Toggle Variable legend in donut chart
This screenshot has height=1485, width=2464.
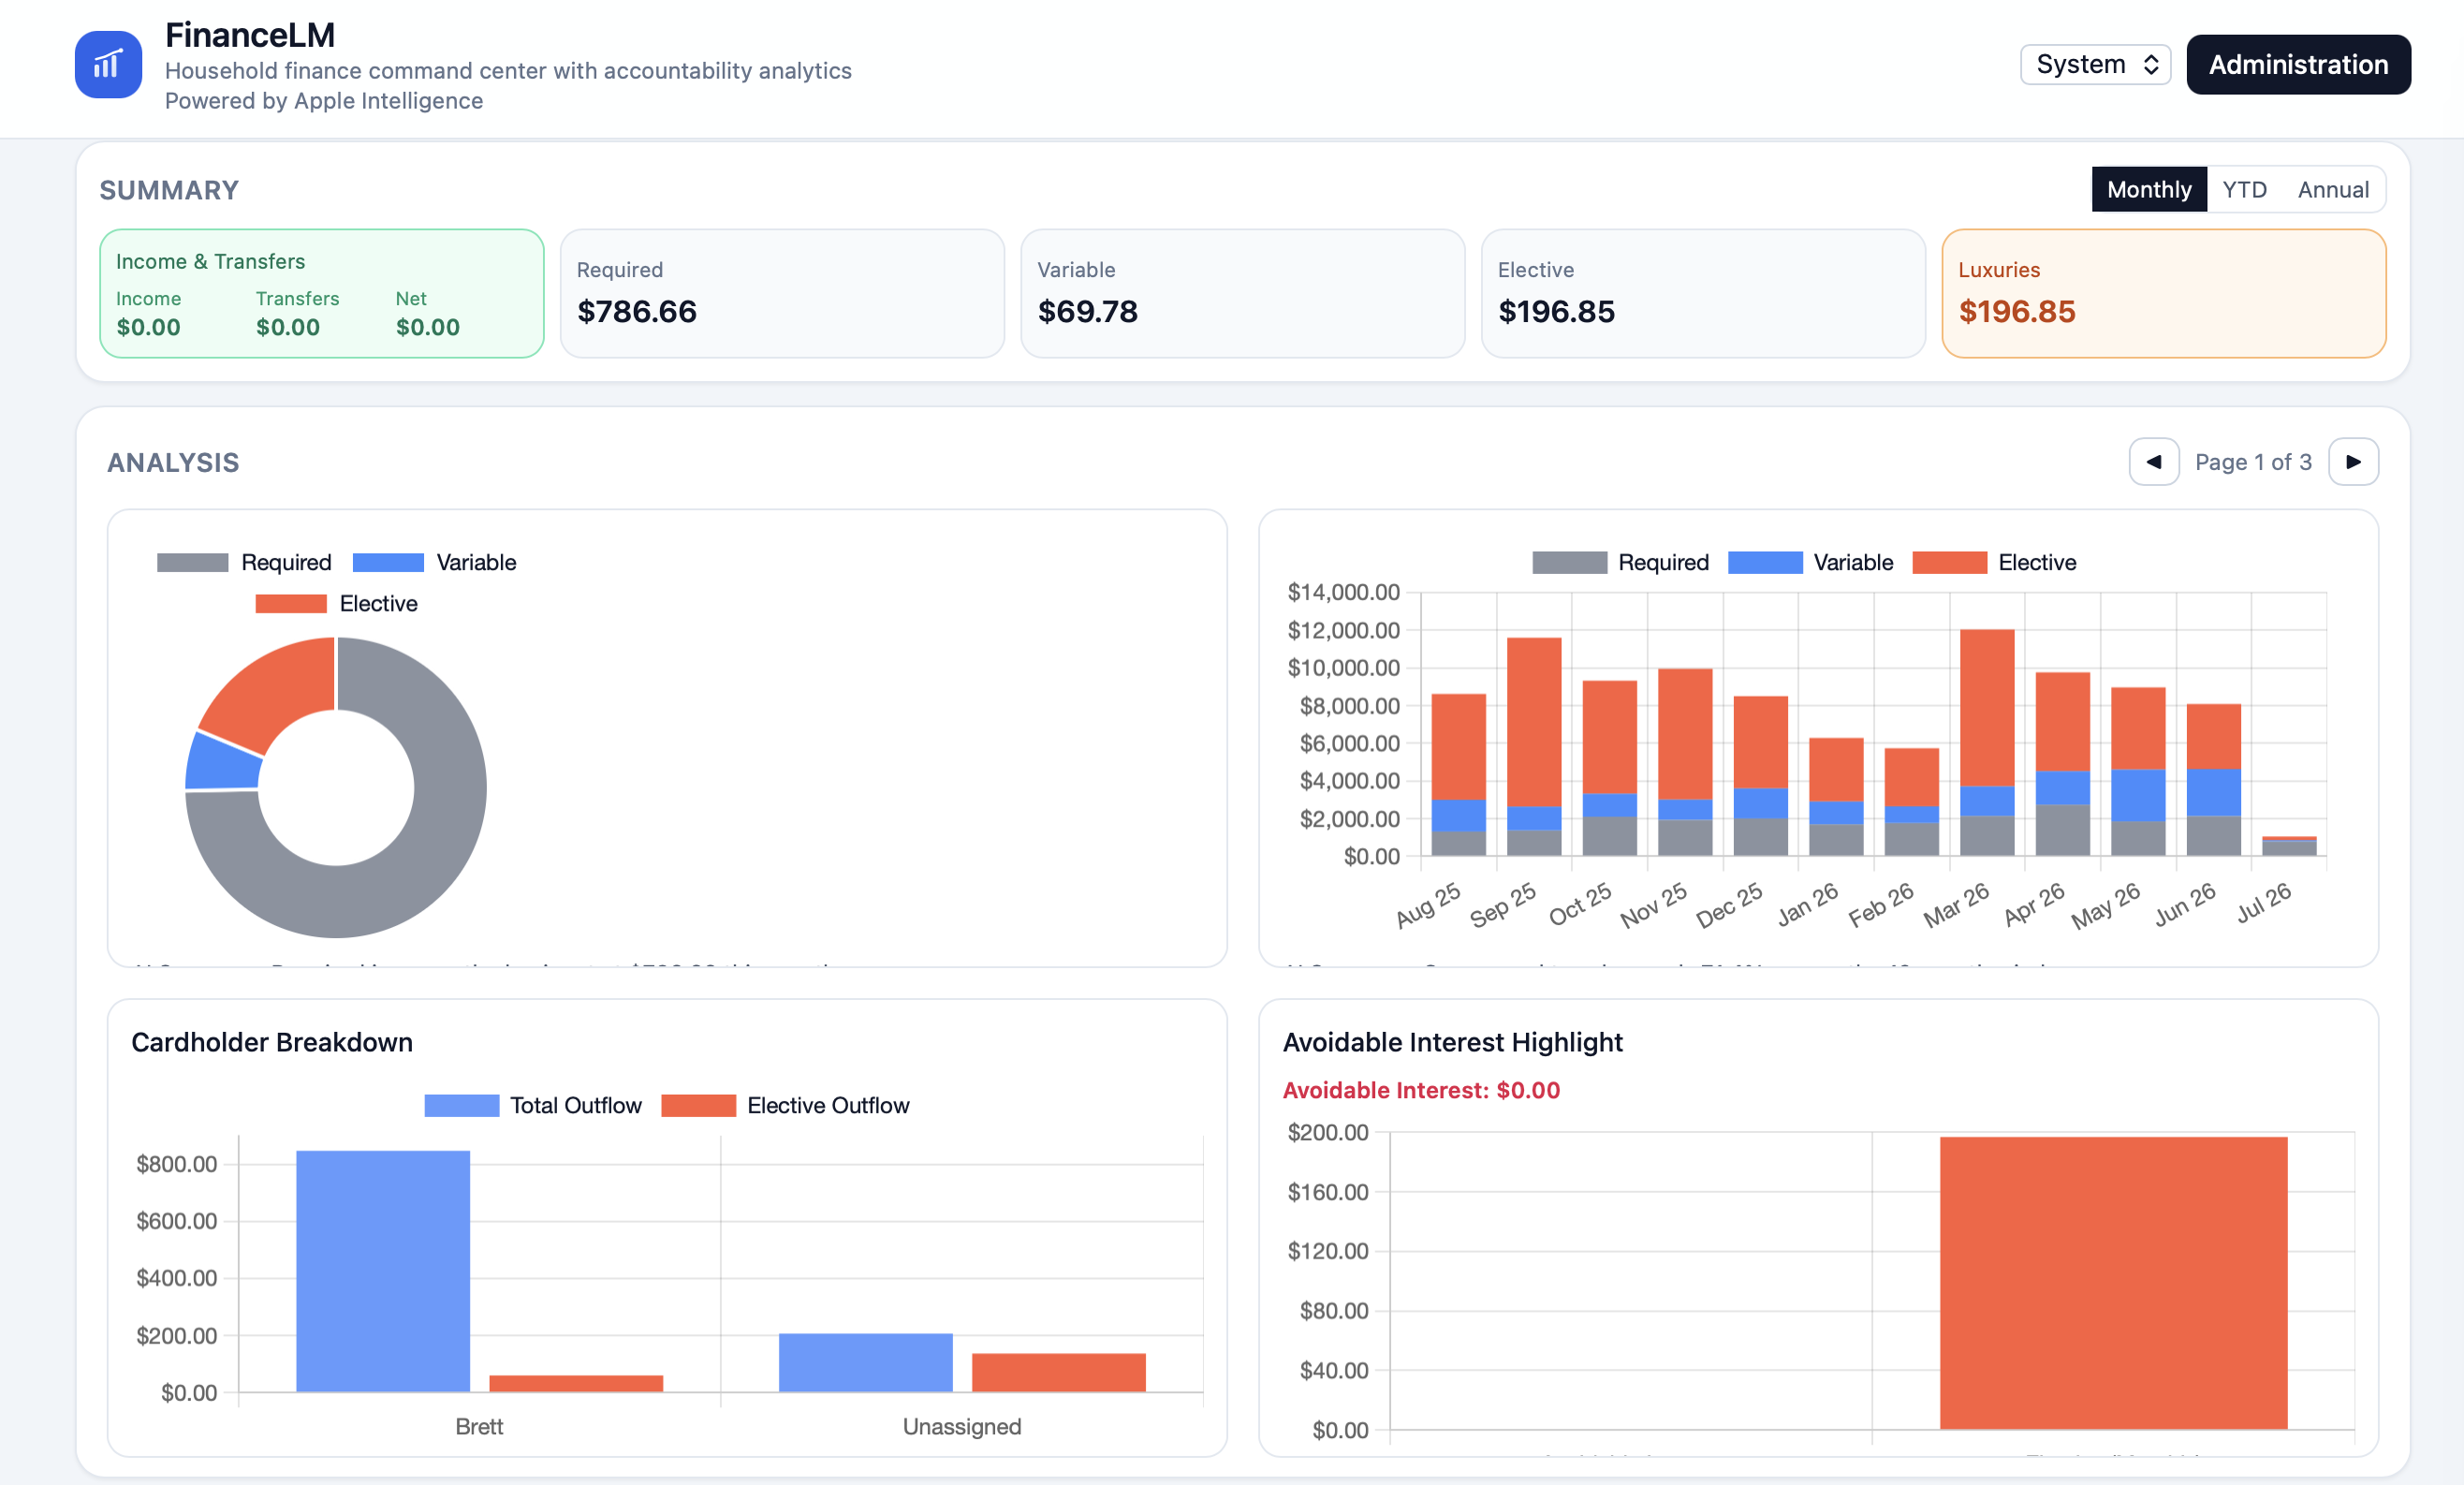coord(435,562)
